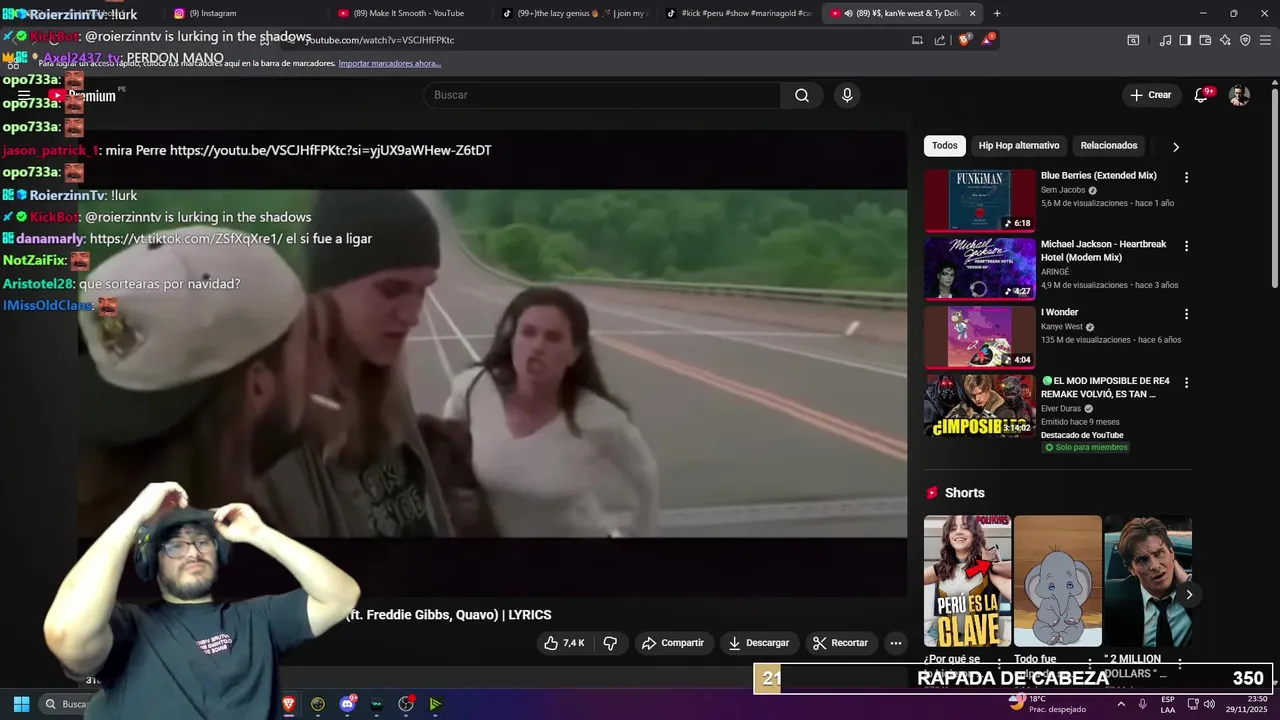Open the Brave VPN shield icon

[x=1245, y=40]
